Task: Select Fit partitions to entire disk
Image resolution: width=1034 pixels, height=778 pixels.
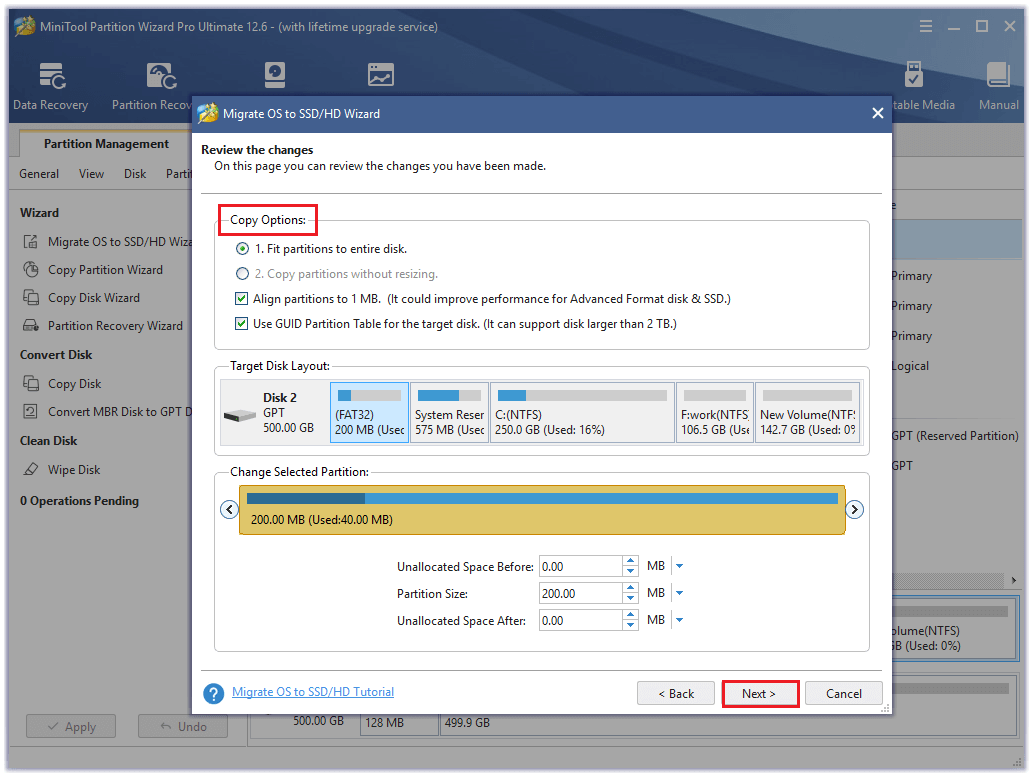Action: (x=243, y=249)
